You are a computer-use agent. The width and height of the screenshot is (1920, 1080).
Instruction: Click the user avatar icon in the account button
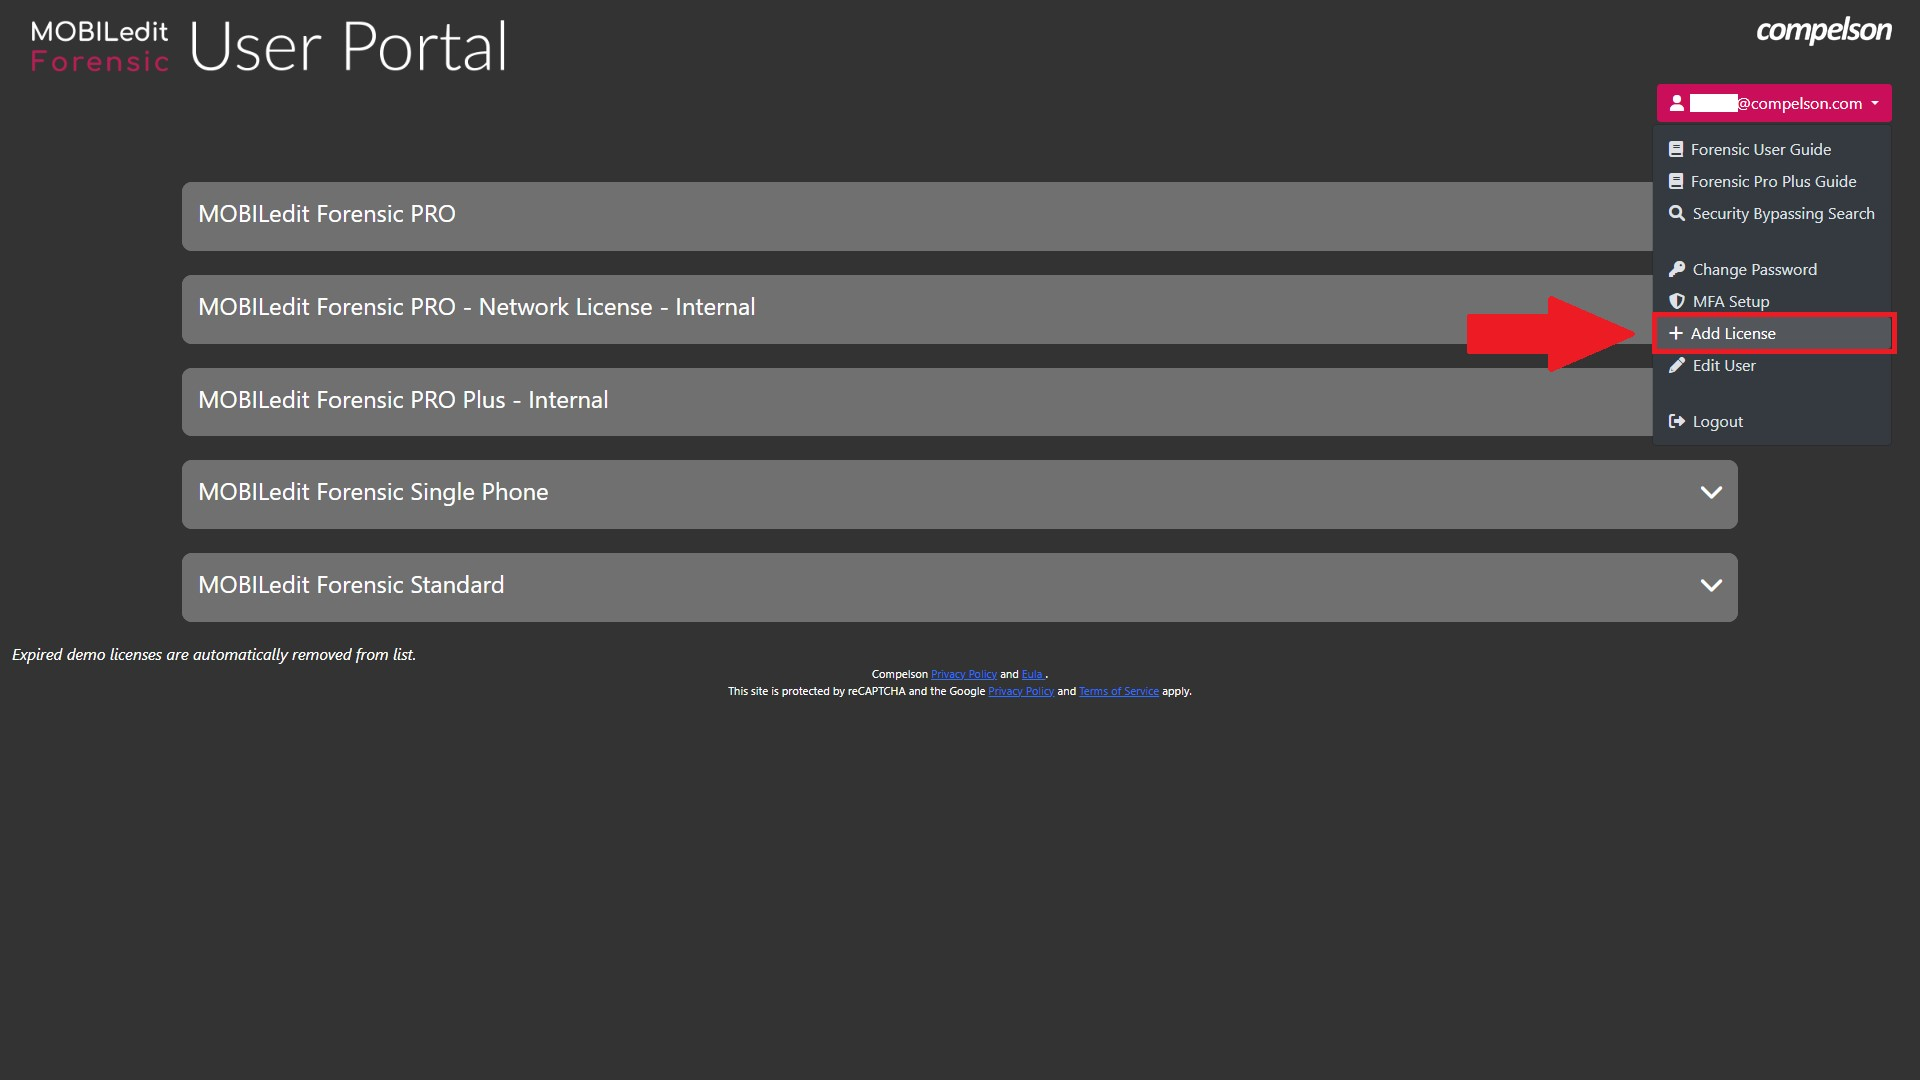tap(1677, 103)
